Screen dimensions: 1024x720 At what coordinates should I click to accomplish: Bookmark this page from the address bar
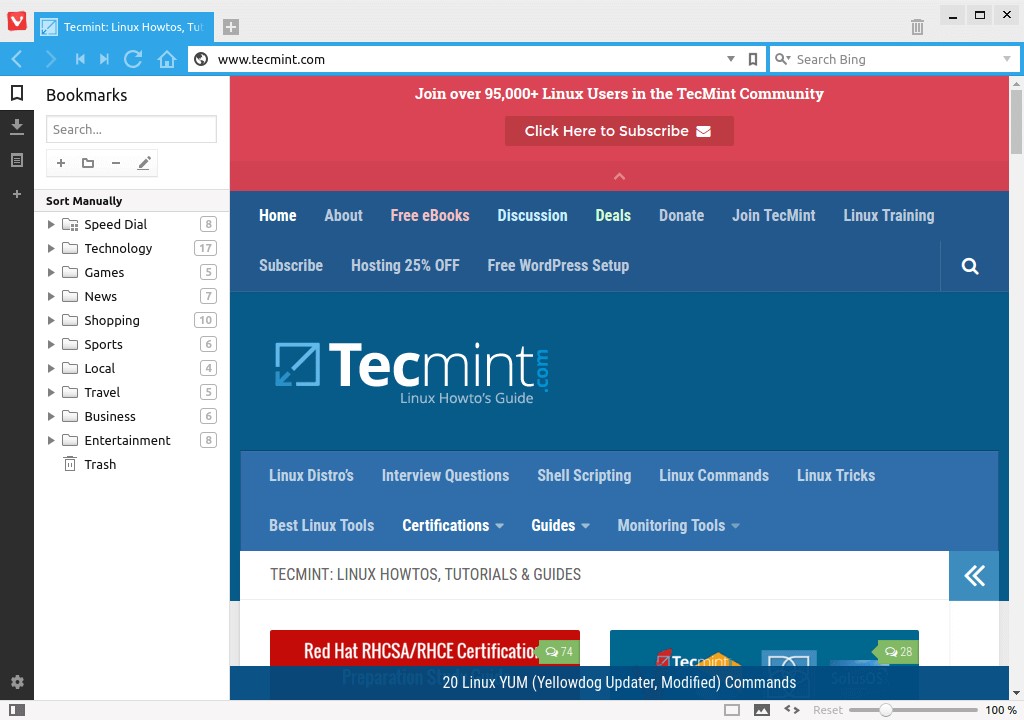pos(752,59)
